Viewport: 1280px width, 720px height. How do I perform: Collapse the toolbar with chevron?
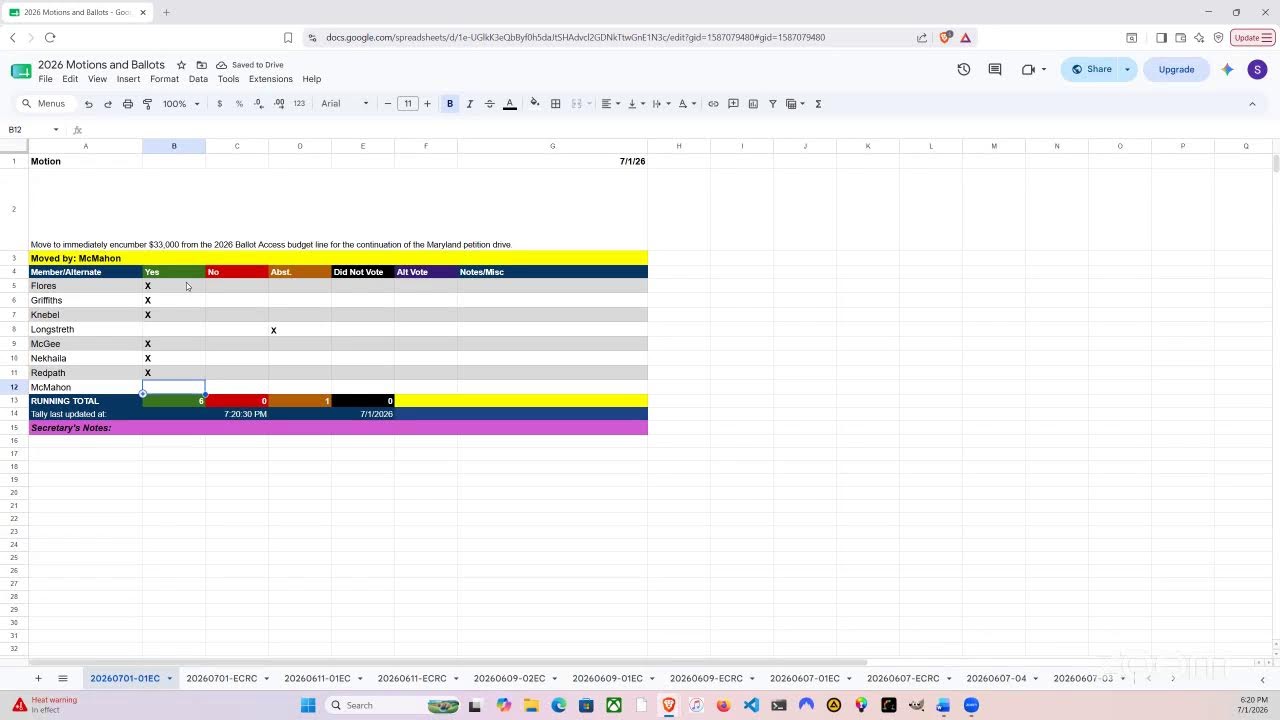1252,104
